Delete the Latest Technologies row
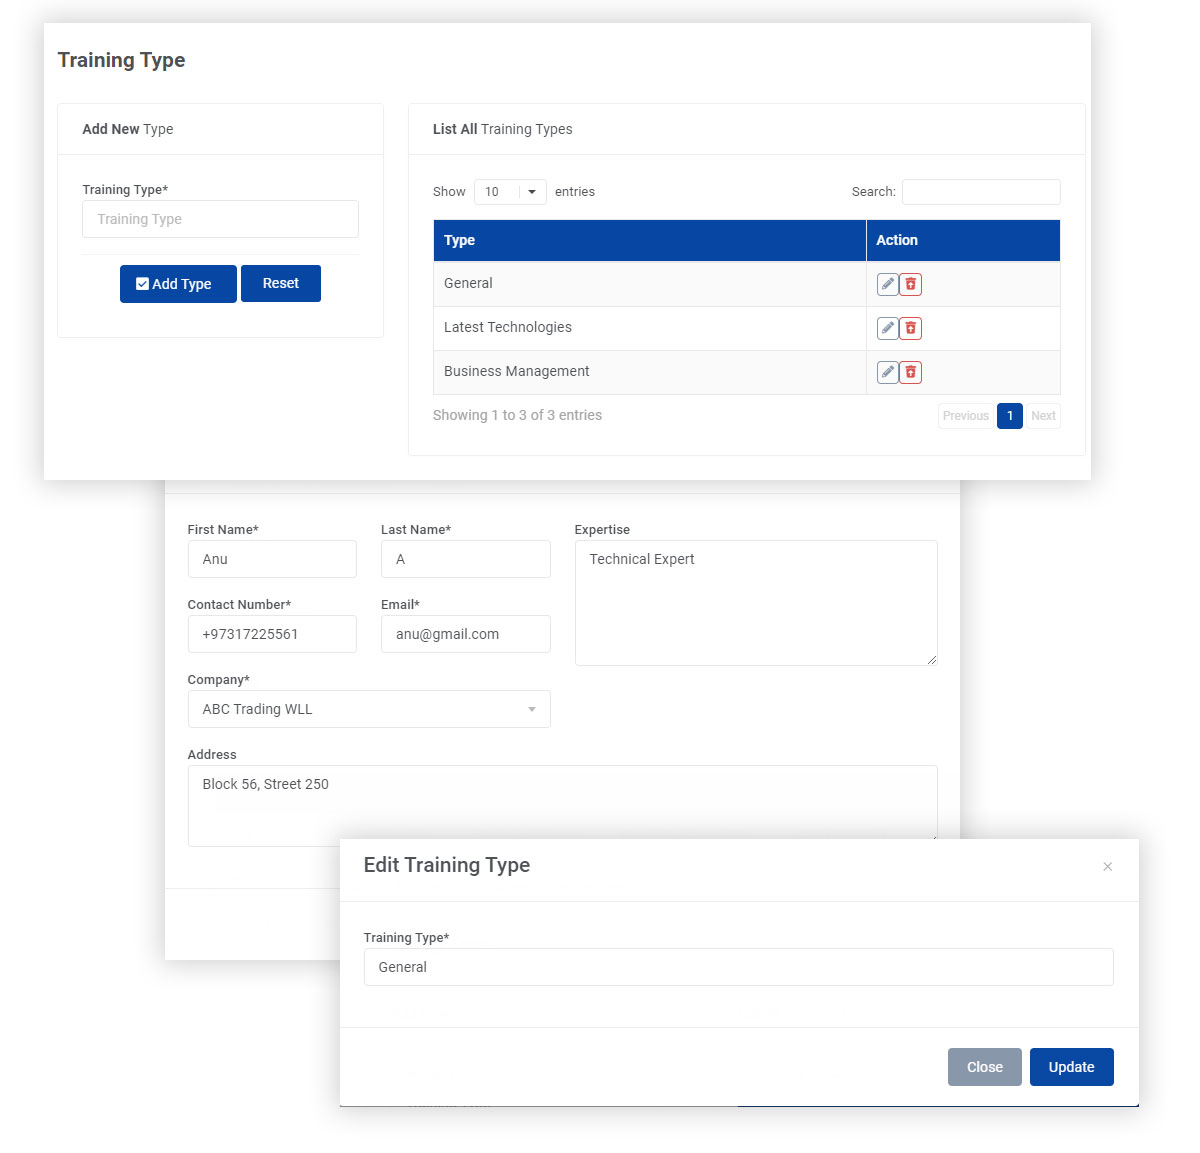Image resolution: width=1200 pixels, height=1153 pixels. click(x=910, y=328)
